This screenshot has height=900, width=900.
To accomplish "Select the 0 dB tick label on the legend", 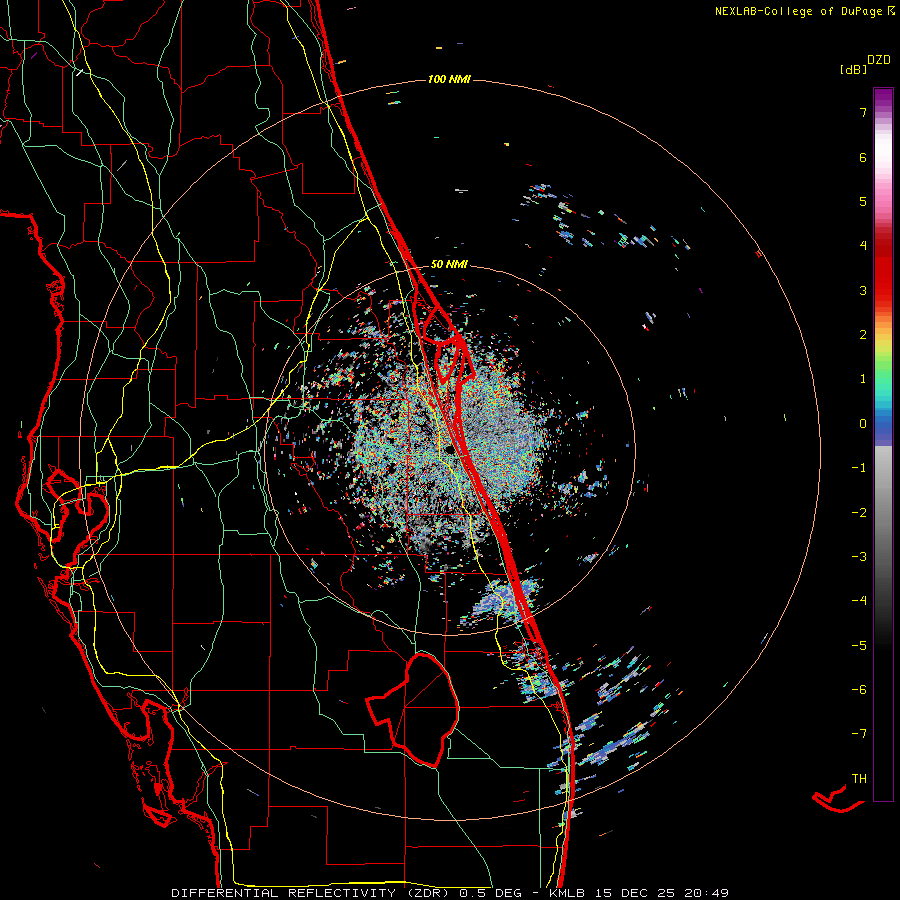I will point(863,424).
